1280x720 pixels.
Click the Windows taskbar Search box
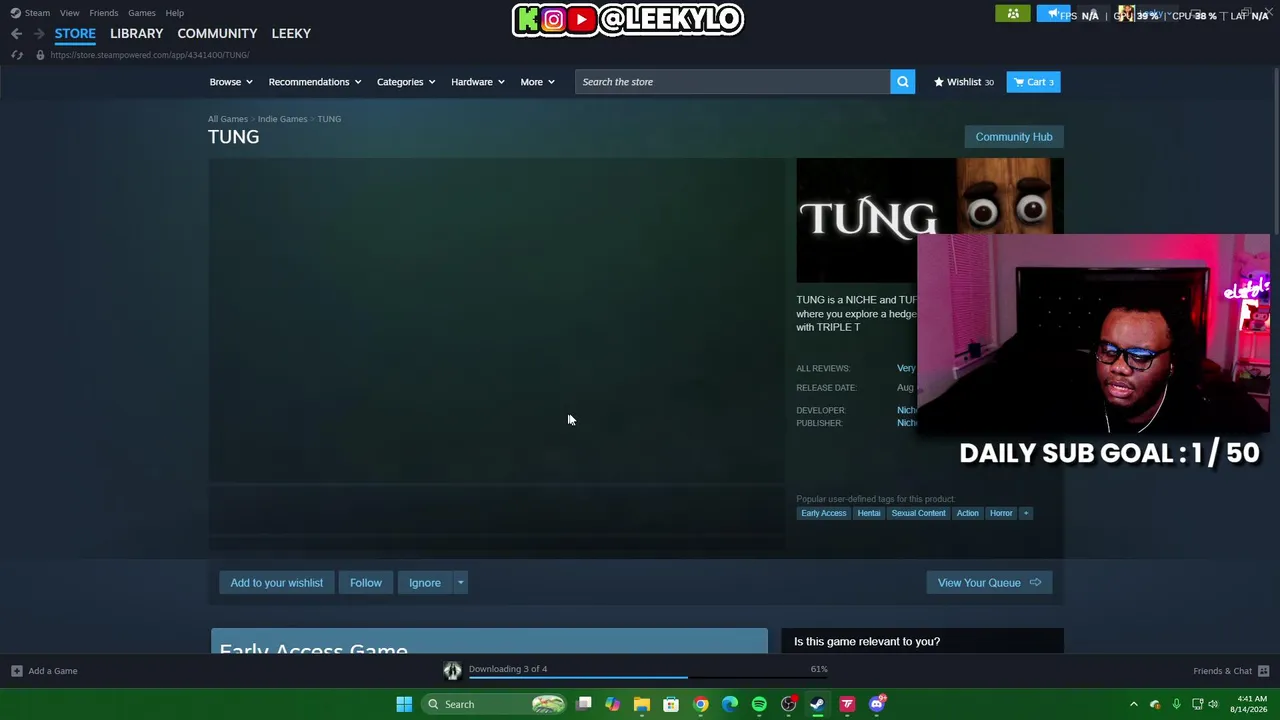(494, 704)
